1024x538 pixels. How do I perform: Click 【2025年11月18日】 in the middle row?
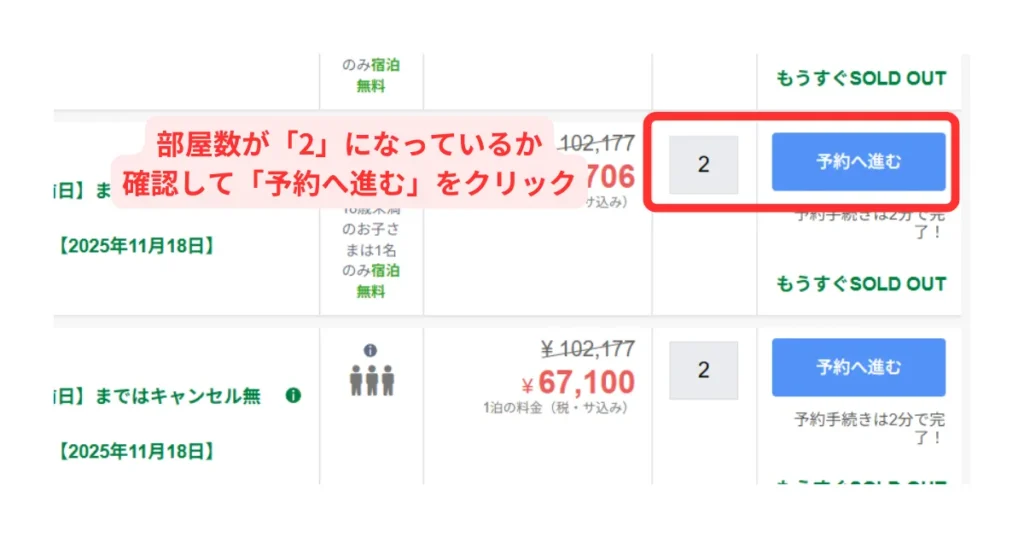tap(135, 244)
